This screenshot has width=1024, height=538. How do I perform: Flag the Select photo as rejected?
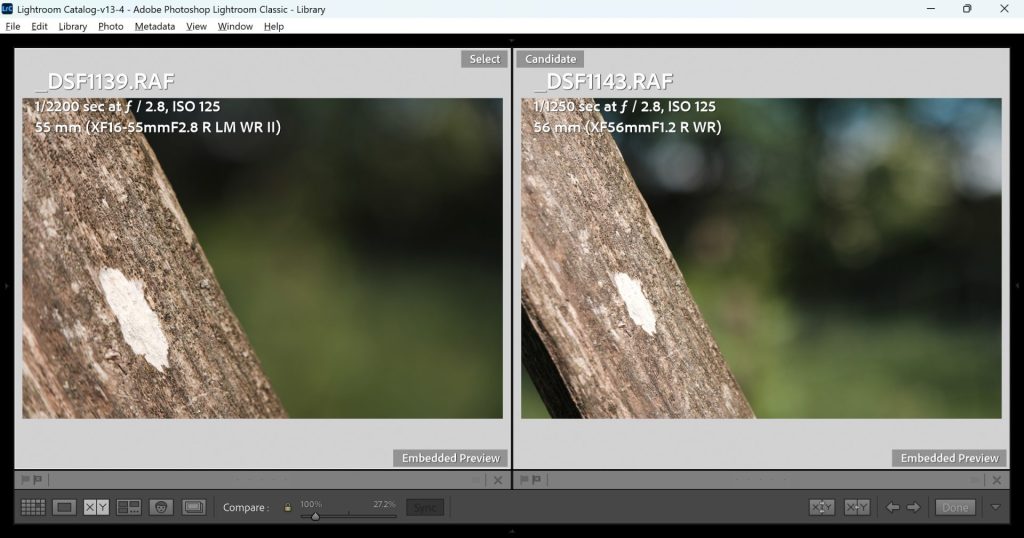37,480
